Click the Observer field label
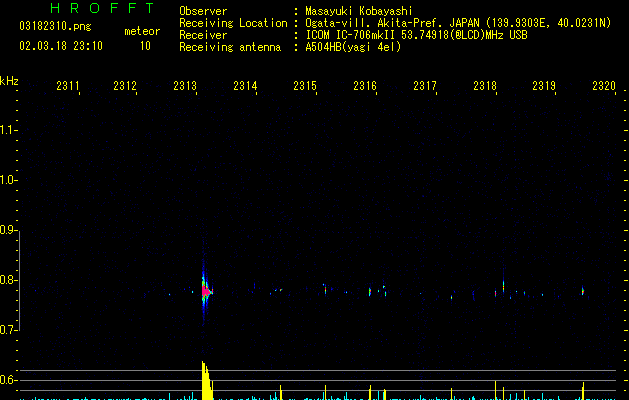Image resolution: width=629 pixels, height=400 pixels. [203, 11]
